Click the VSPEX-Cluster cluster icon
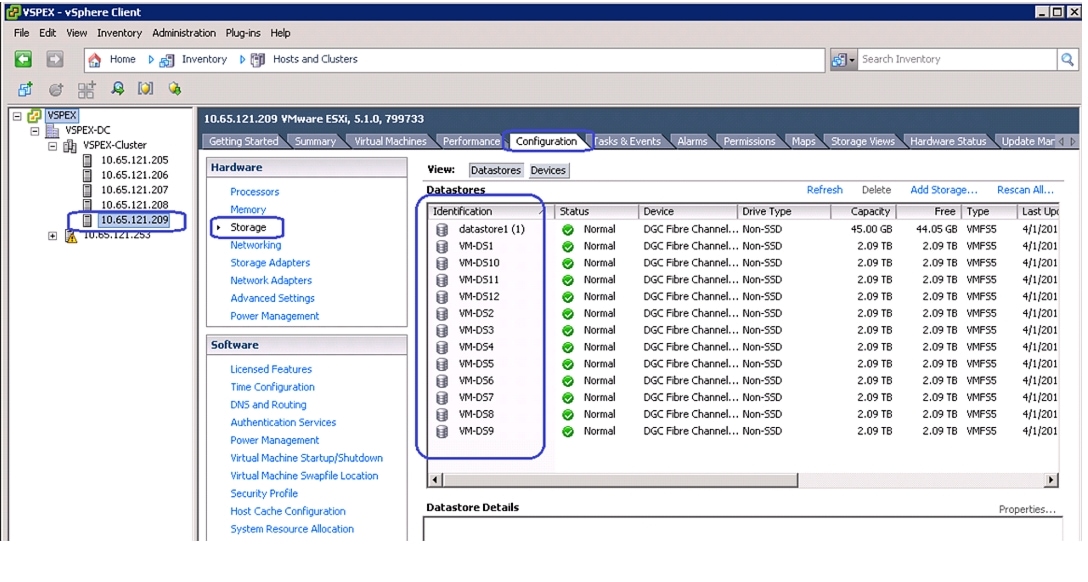 point(70,146)
